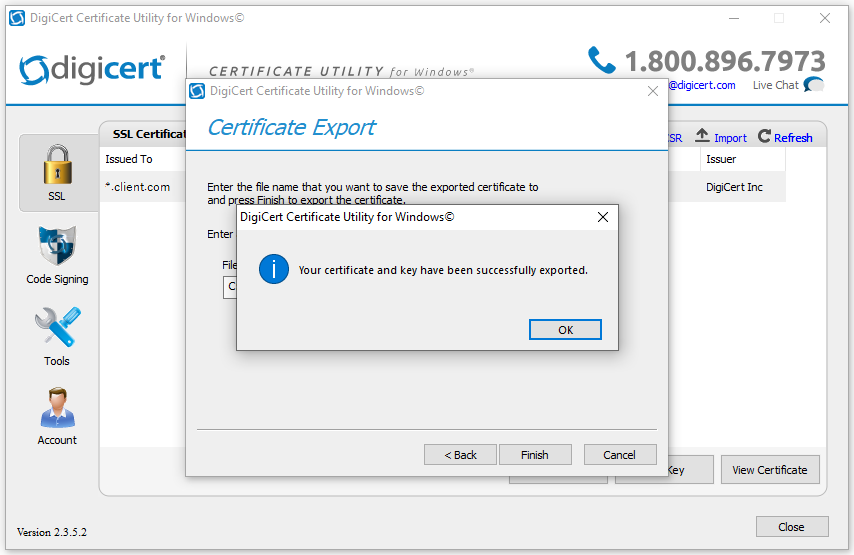Click the Certificate Export dialog title icon
Viewport: 854px width, 555px height.
[197, 91]
